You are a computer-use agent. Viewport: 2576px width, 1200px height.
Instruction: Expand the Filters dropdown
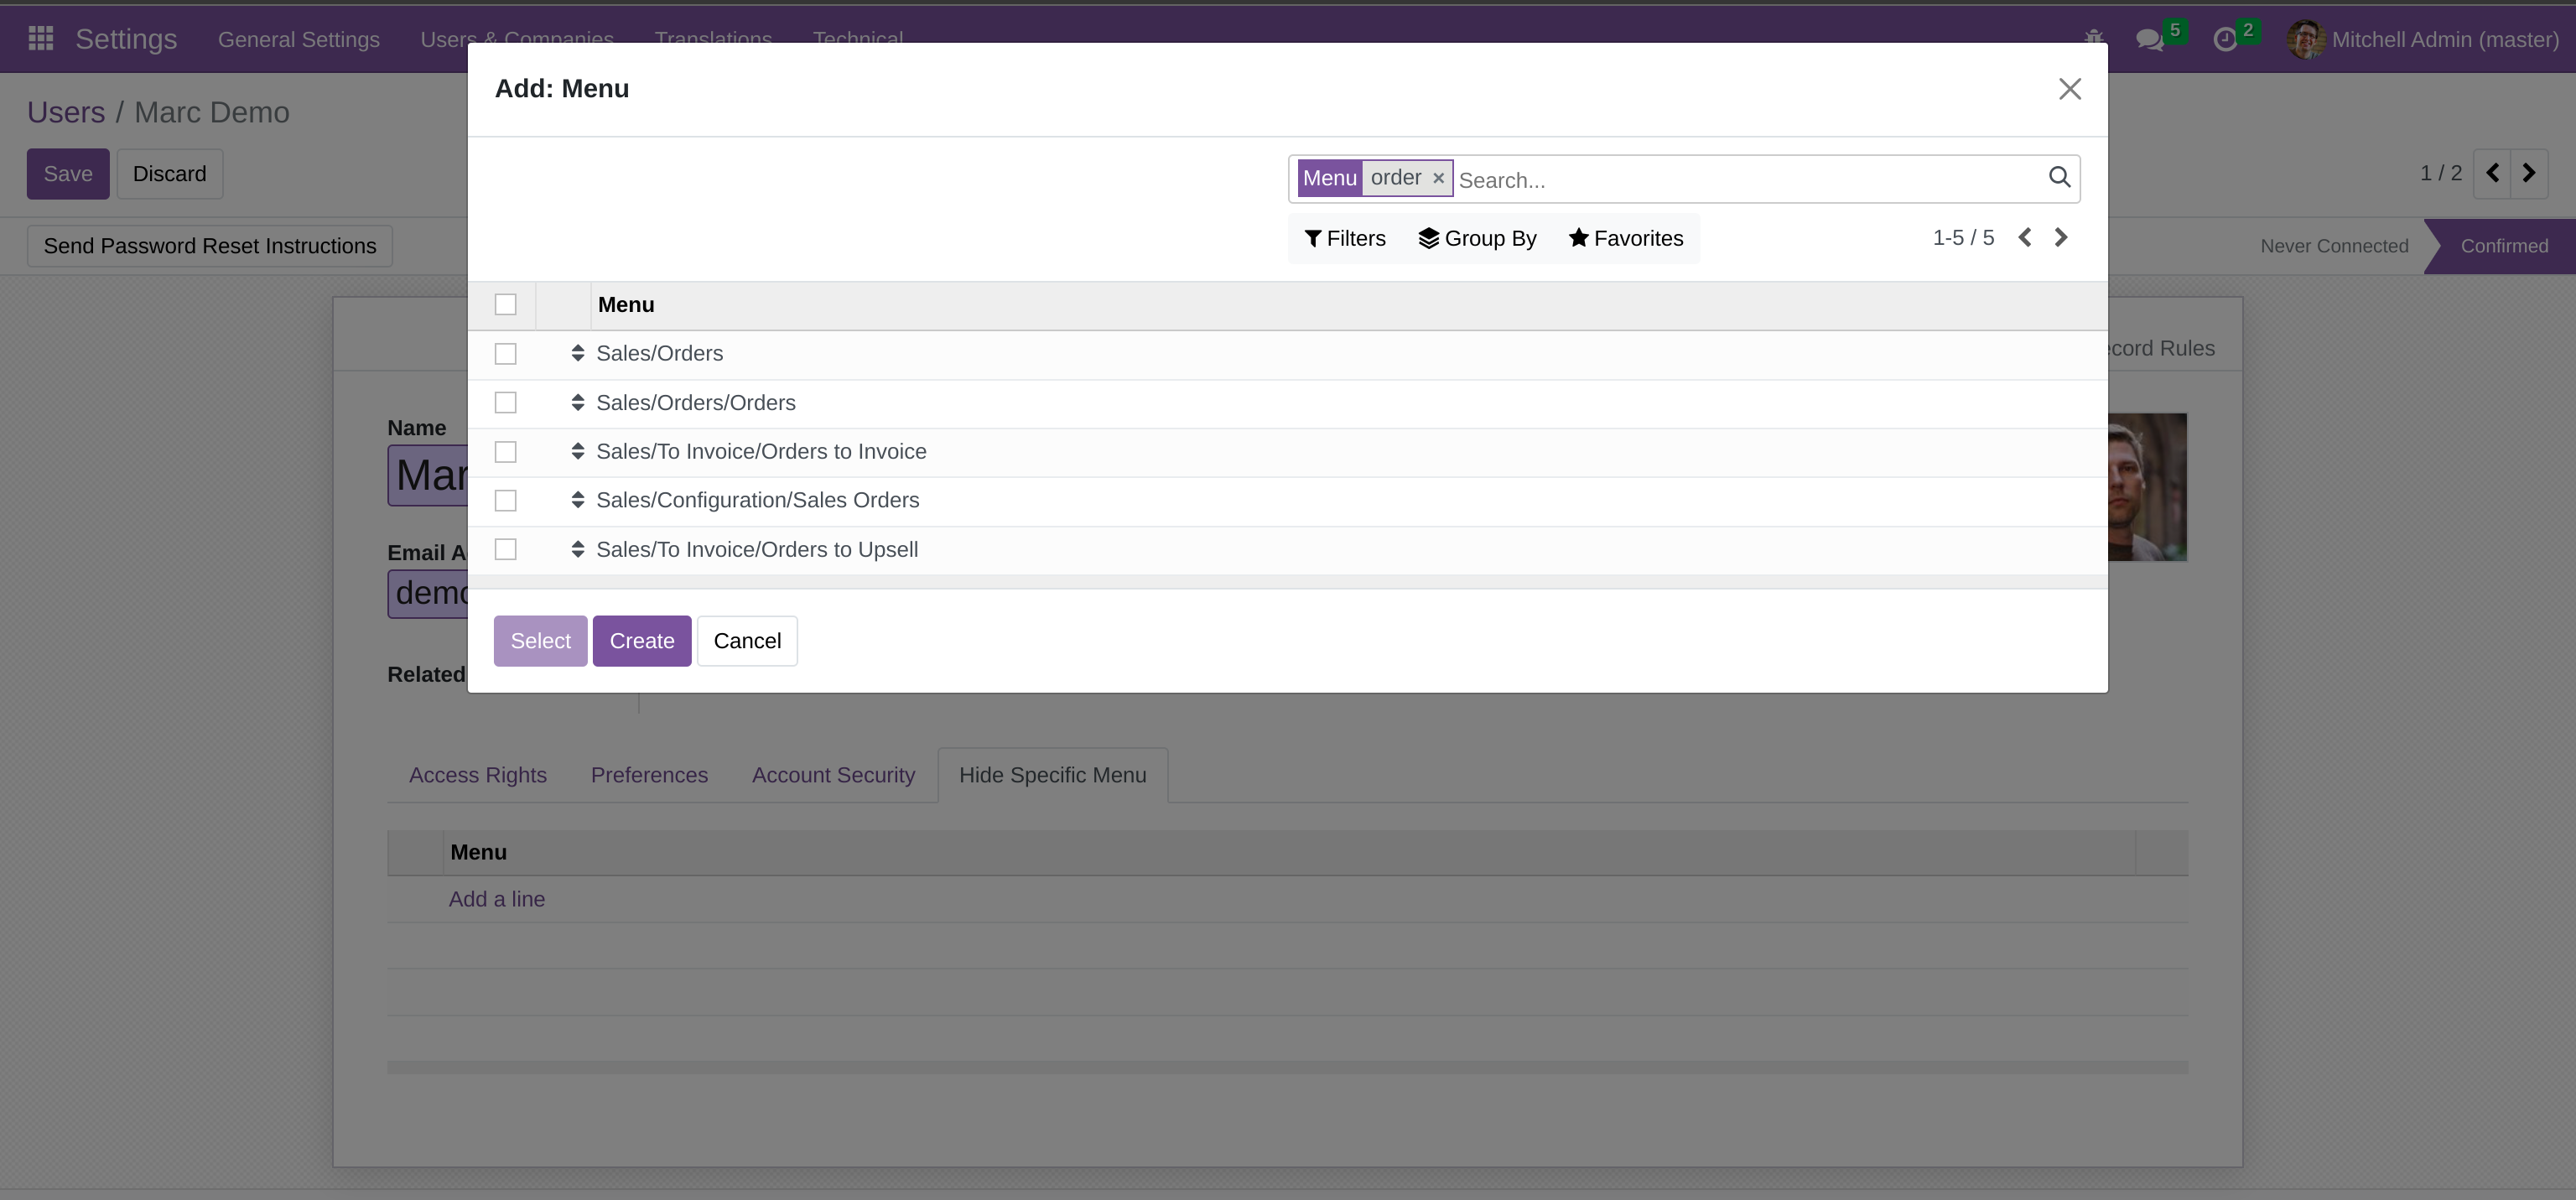coord(1345,239)
